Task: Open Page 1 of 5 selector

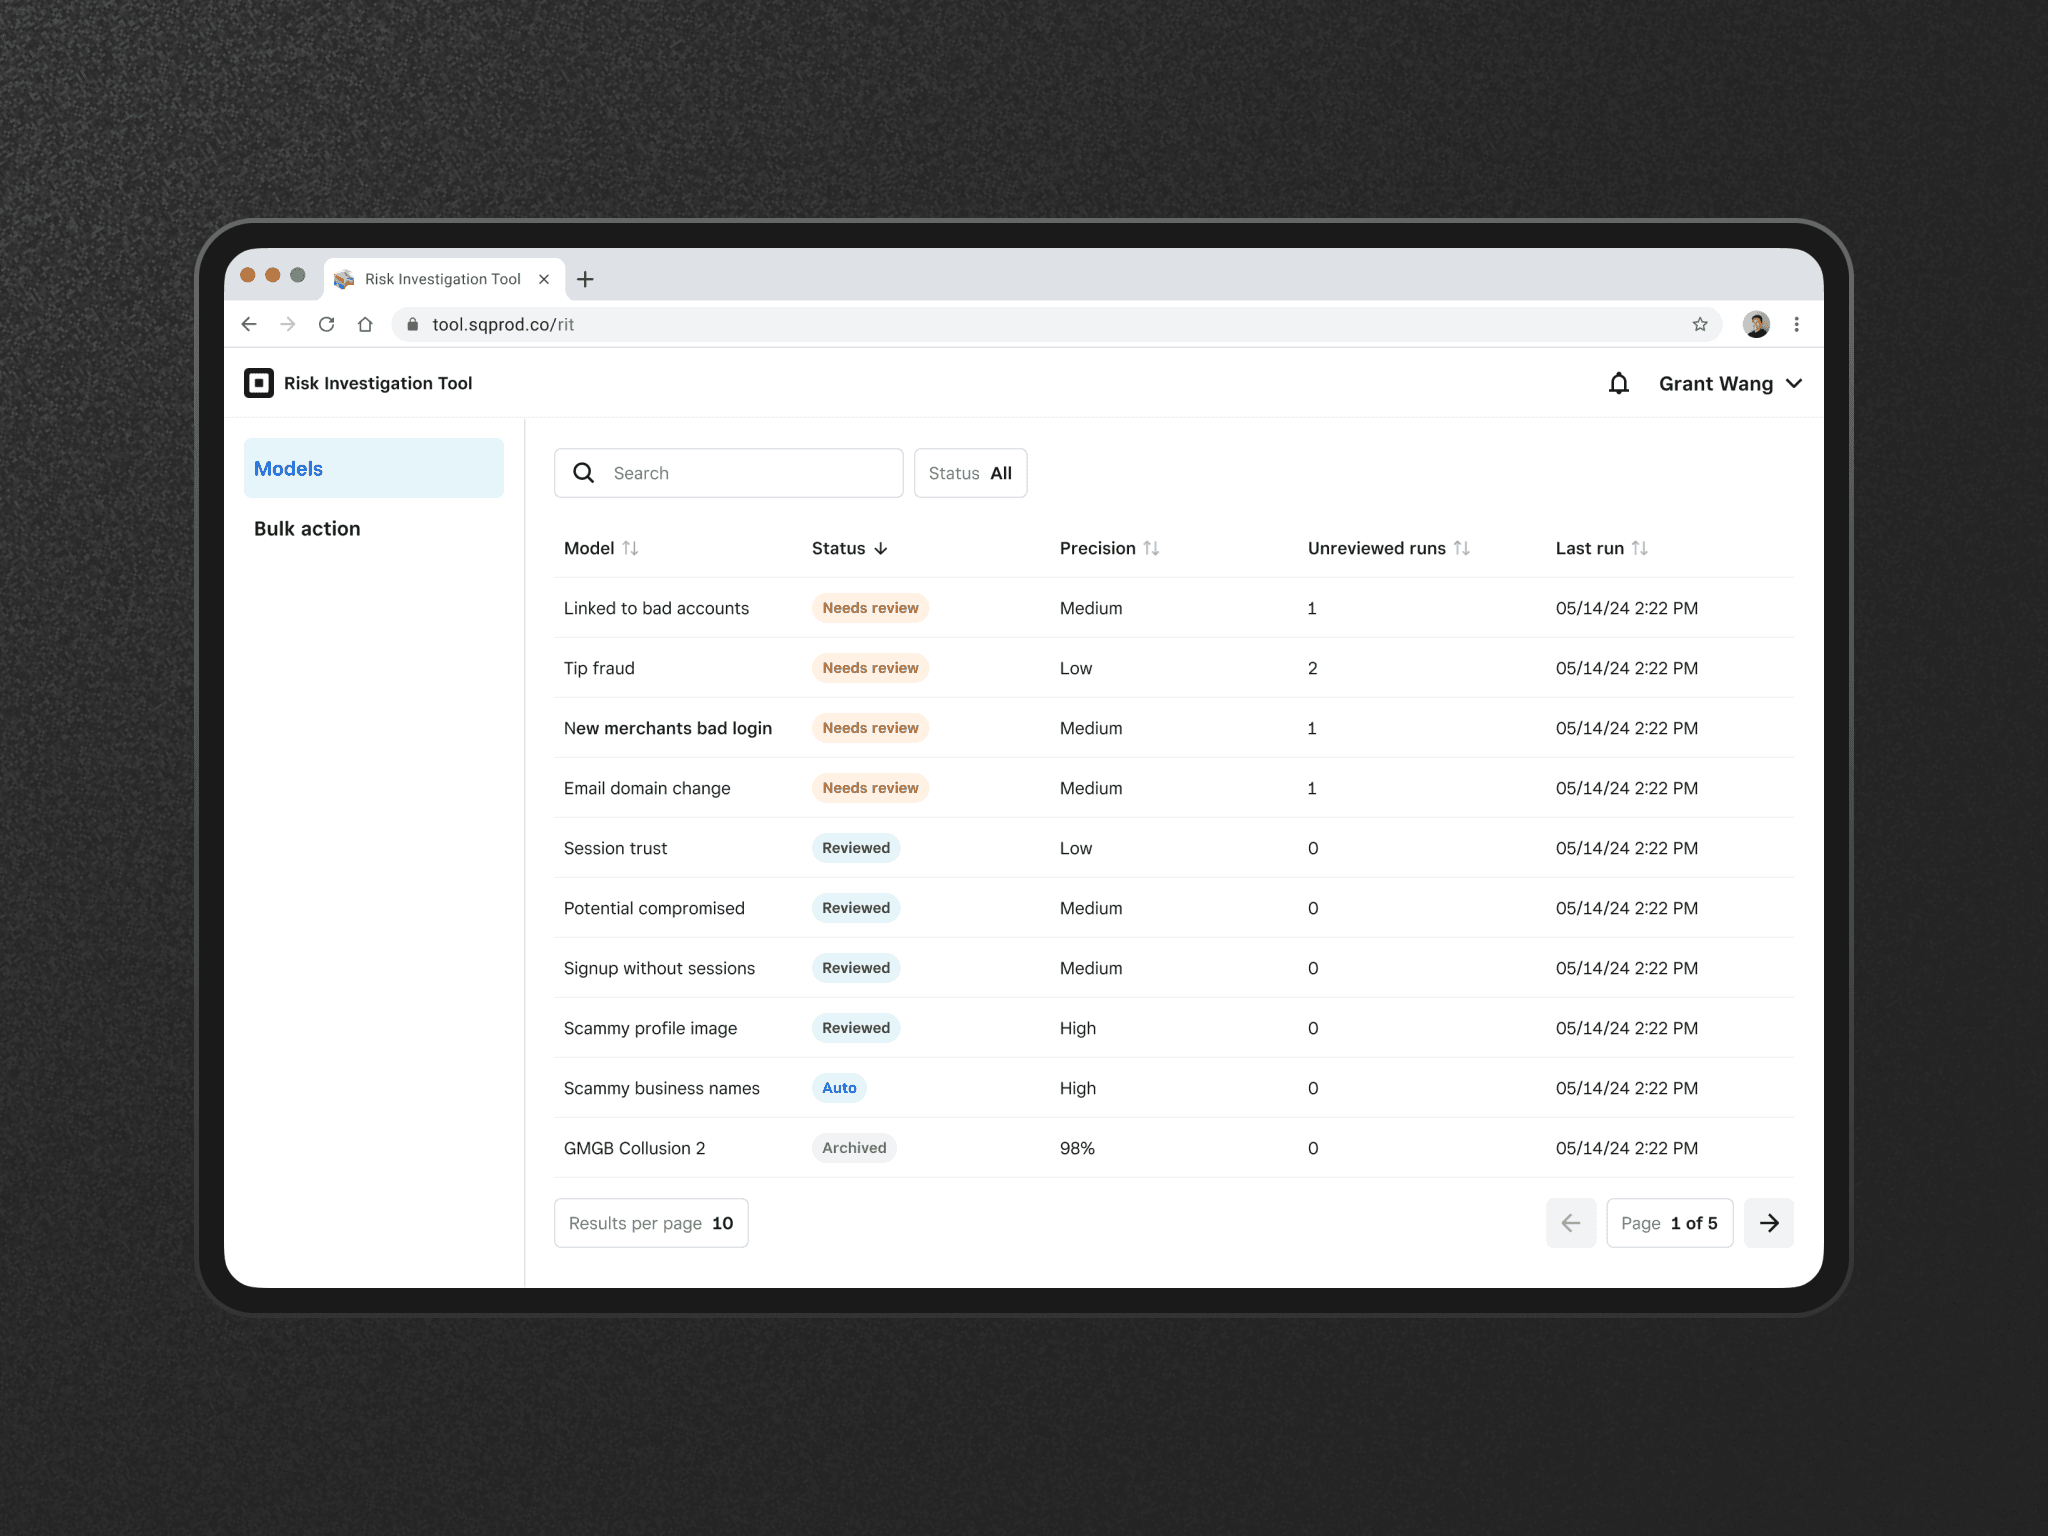Action: tap(1668, 1223)
